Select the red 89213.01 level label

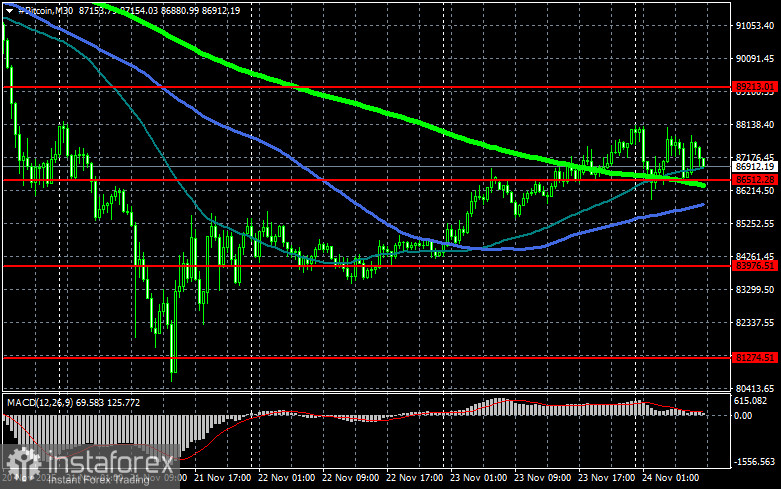[x=755, y=87]
